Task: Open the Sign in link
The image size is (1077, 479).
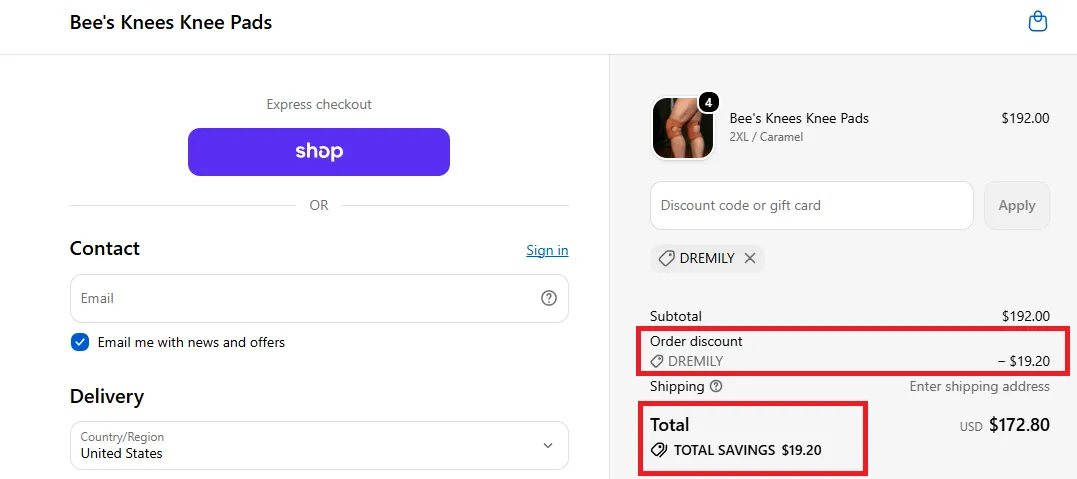Action: coord(547,250)
